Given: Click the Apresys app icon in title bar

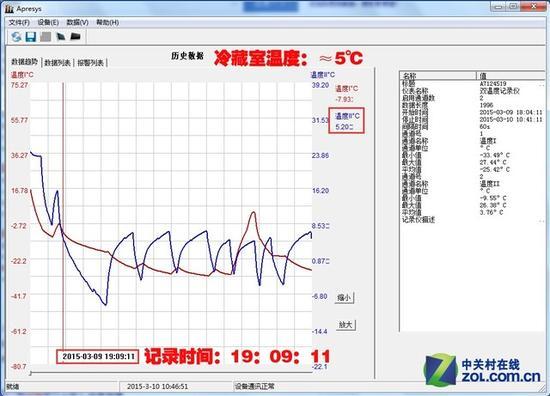Looking at the screenshot, I should 9,8.
